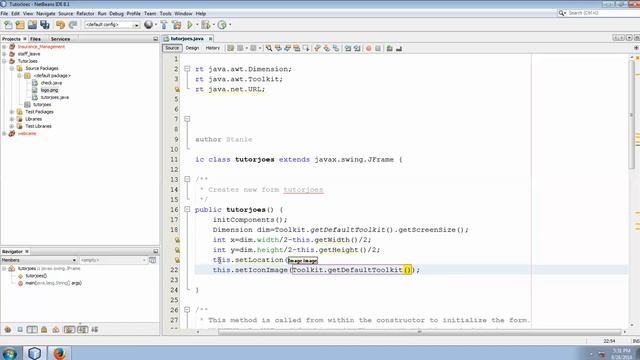Select check.java in the project tree
640x360 pixels.
(x=51, y=83)
